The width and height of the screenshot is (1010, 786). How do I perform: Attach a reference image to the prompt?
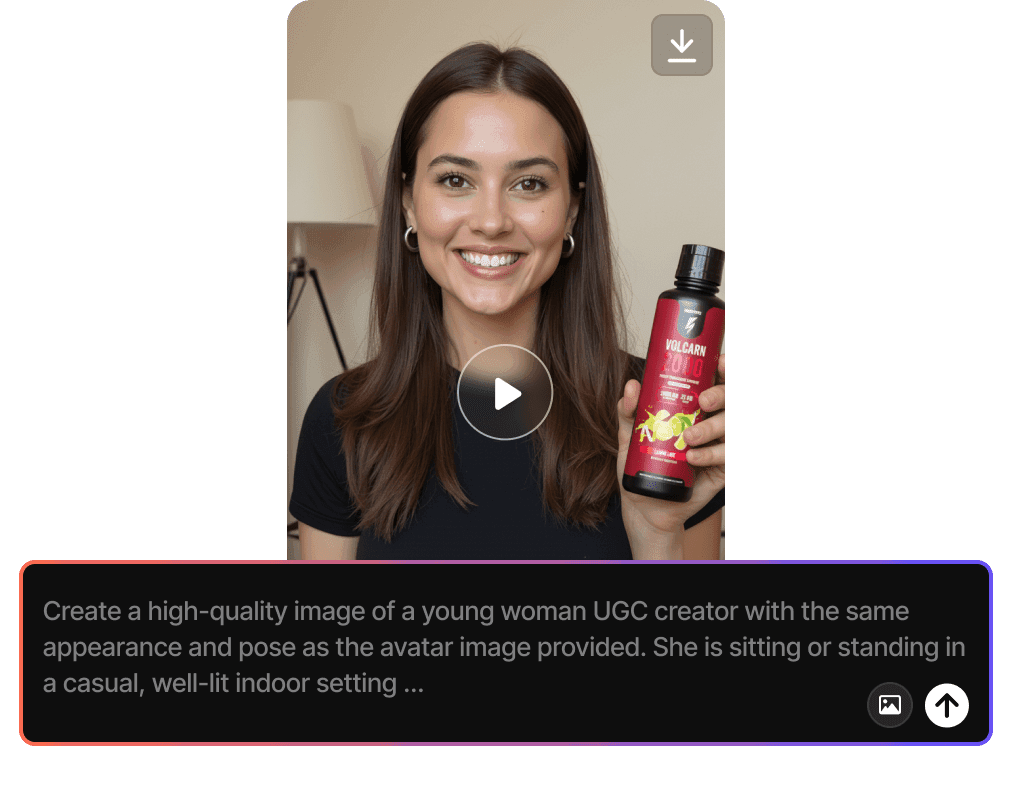pyautogui.click(x=890, y=705)
